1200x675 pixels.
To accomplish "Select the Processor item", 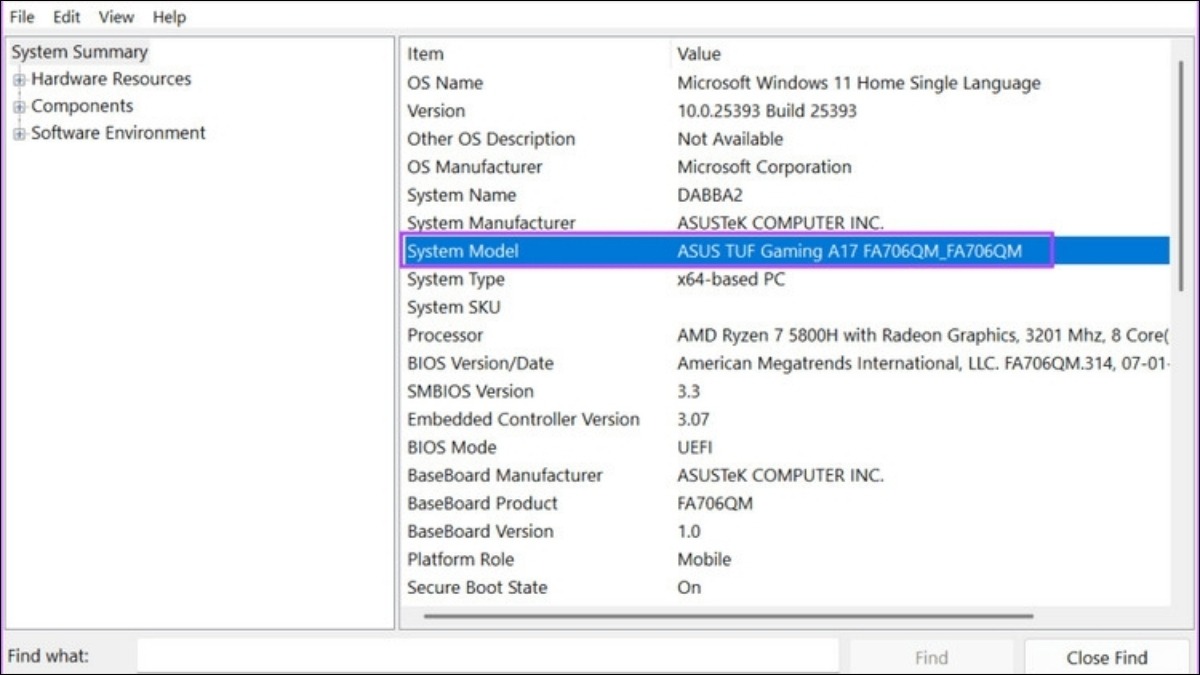I will (x=445, y=335).
